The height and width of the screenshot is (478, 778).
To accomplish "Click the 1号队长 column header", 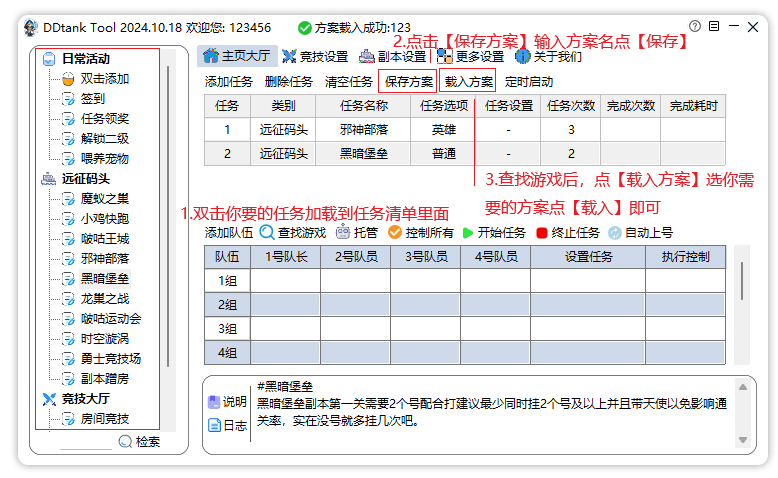I will (x=286, y=257).
